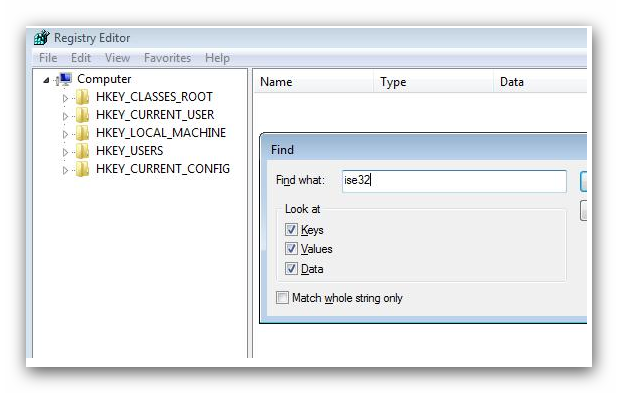Open the Favorites menu

pos(168,58)
